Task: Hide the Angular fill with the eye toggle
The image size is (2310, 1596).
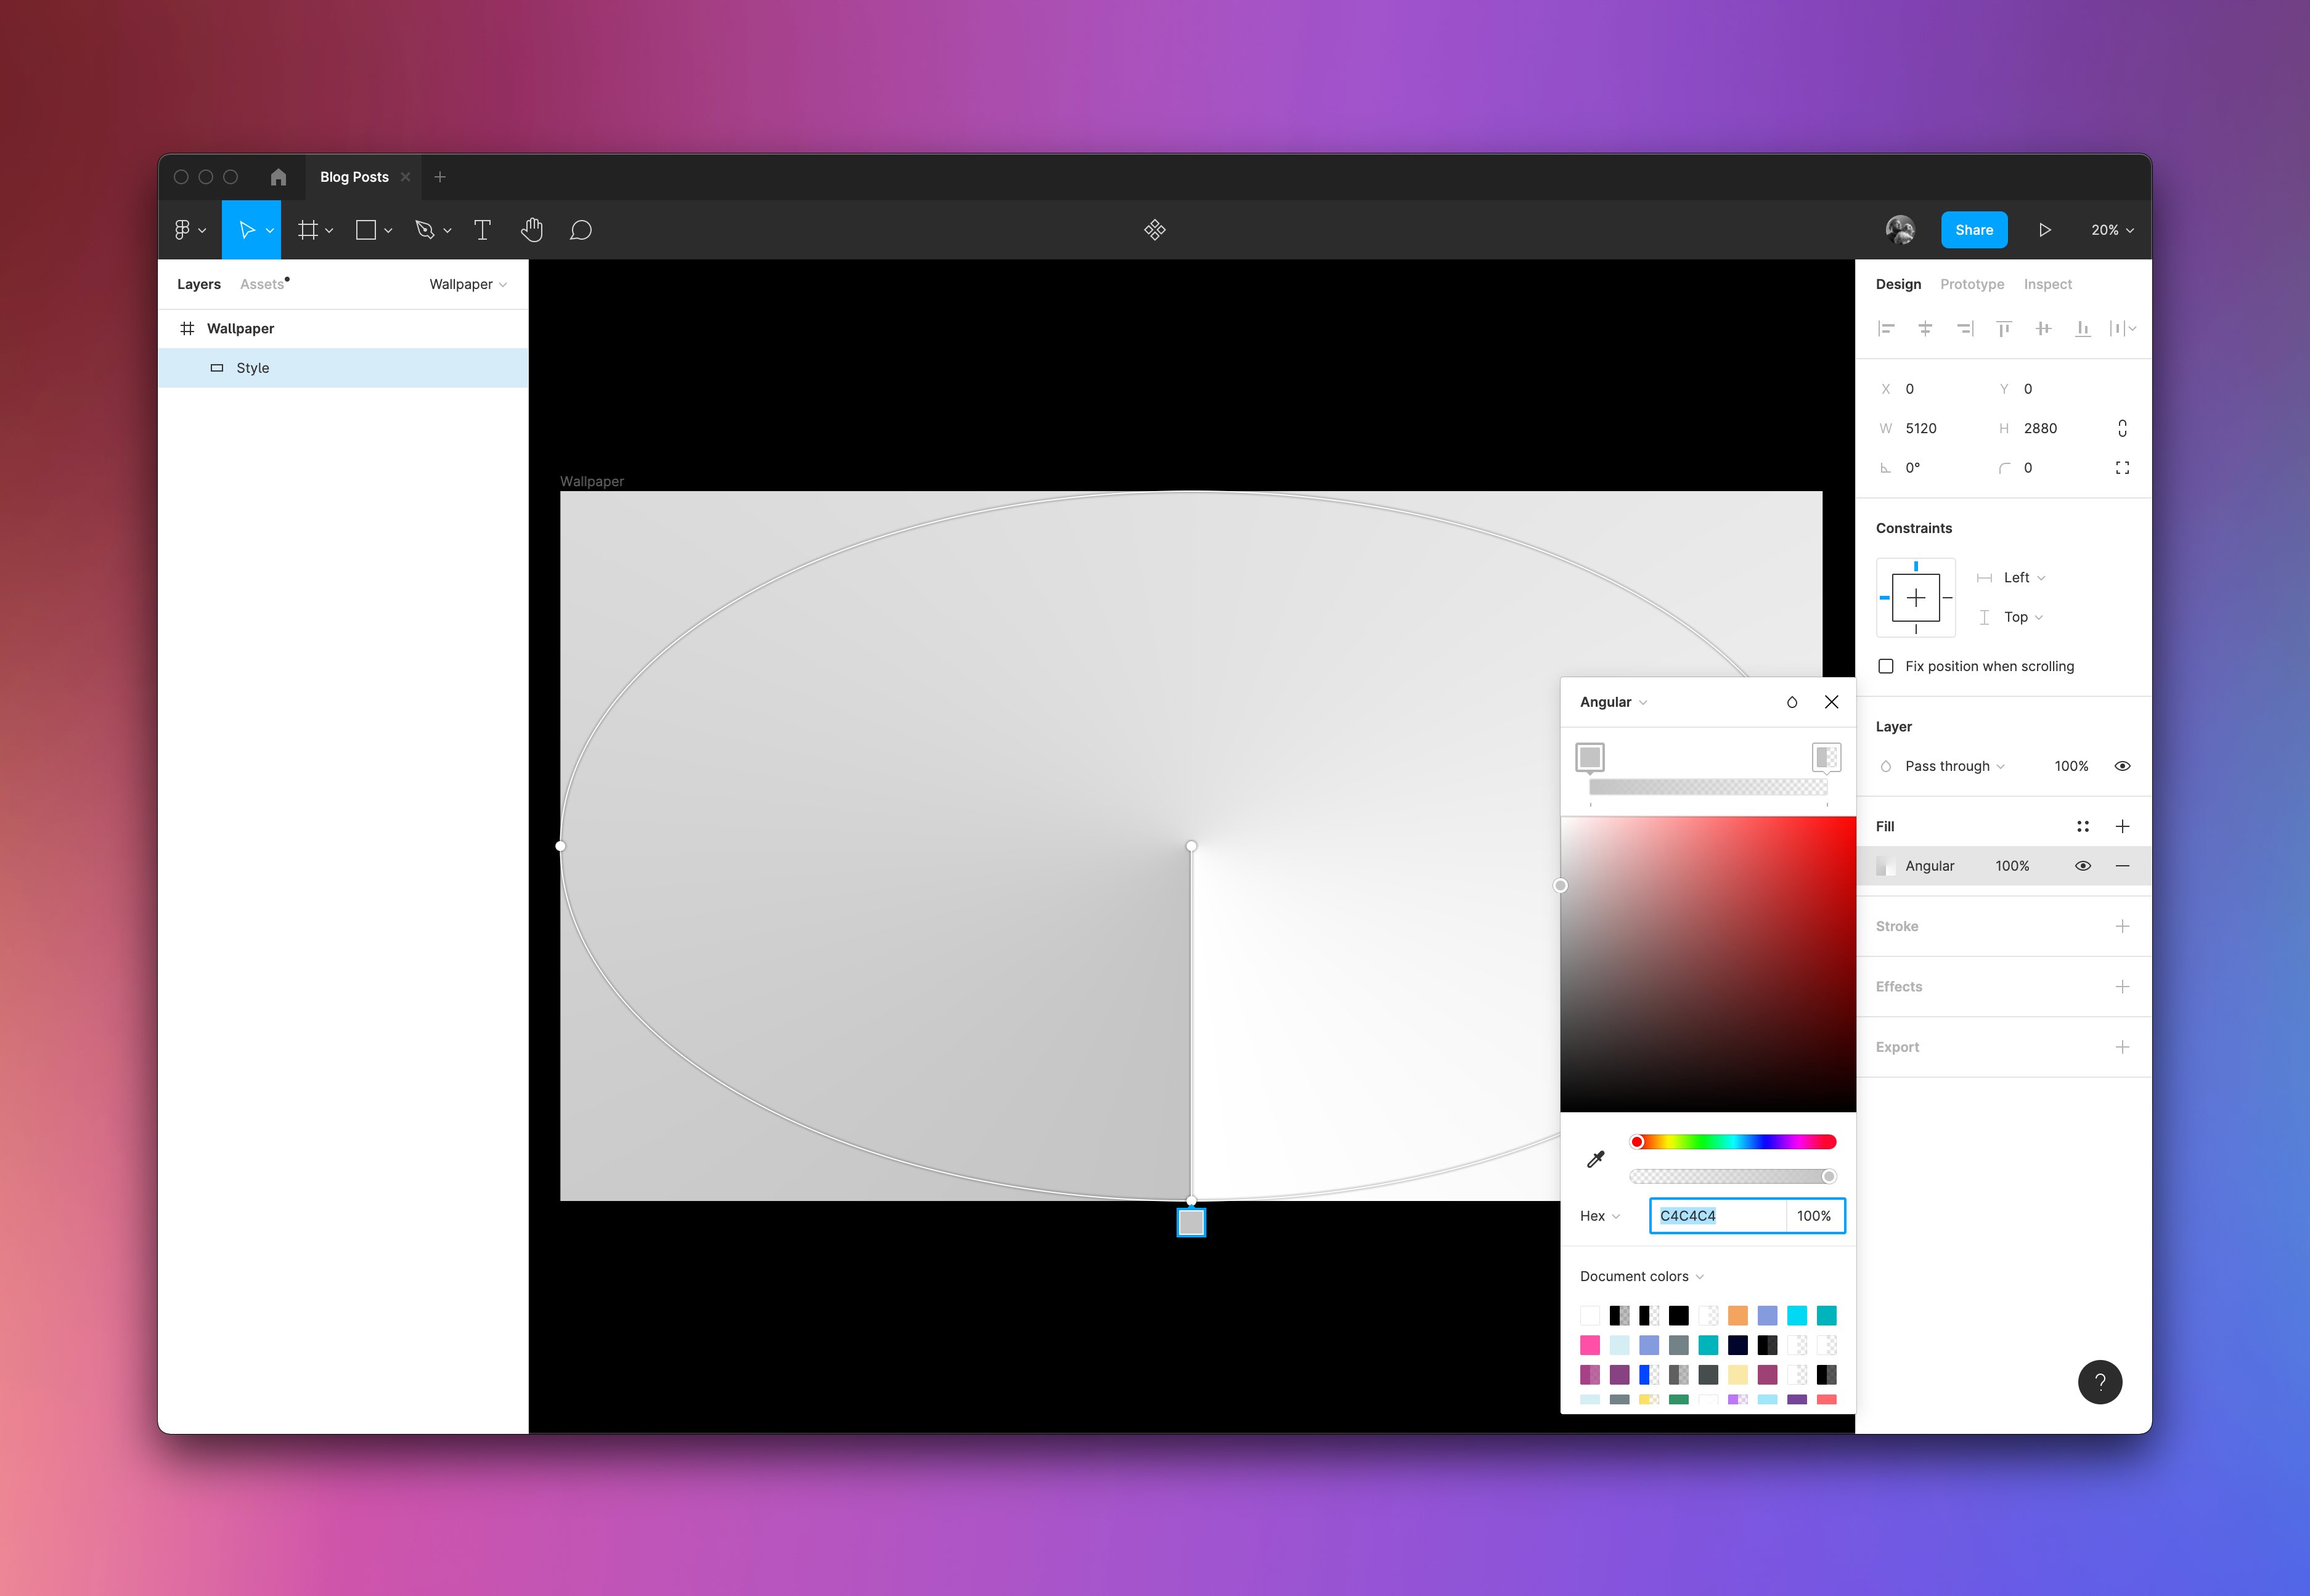Action: coord(2083,865)
